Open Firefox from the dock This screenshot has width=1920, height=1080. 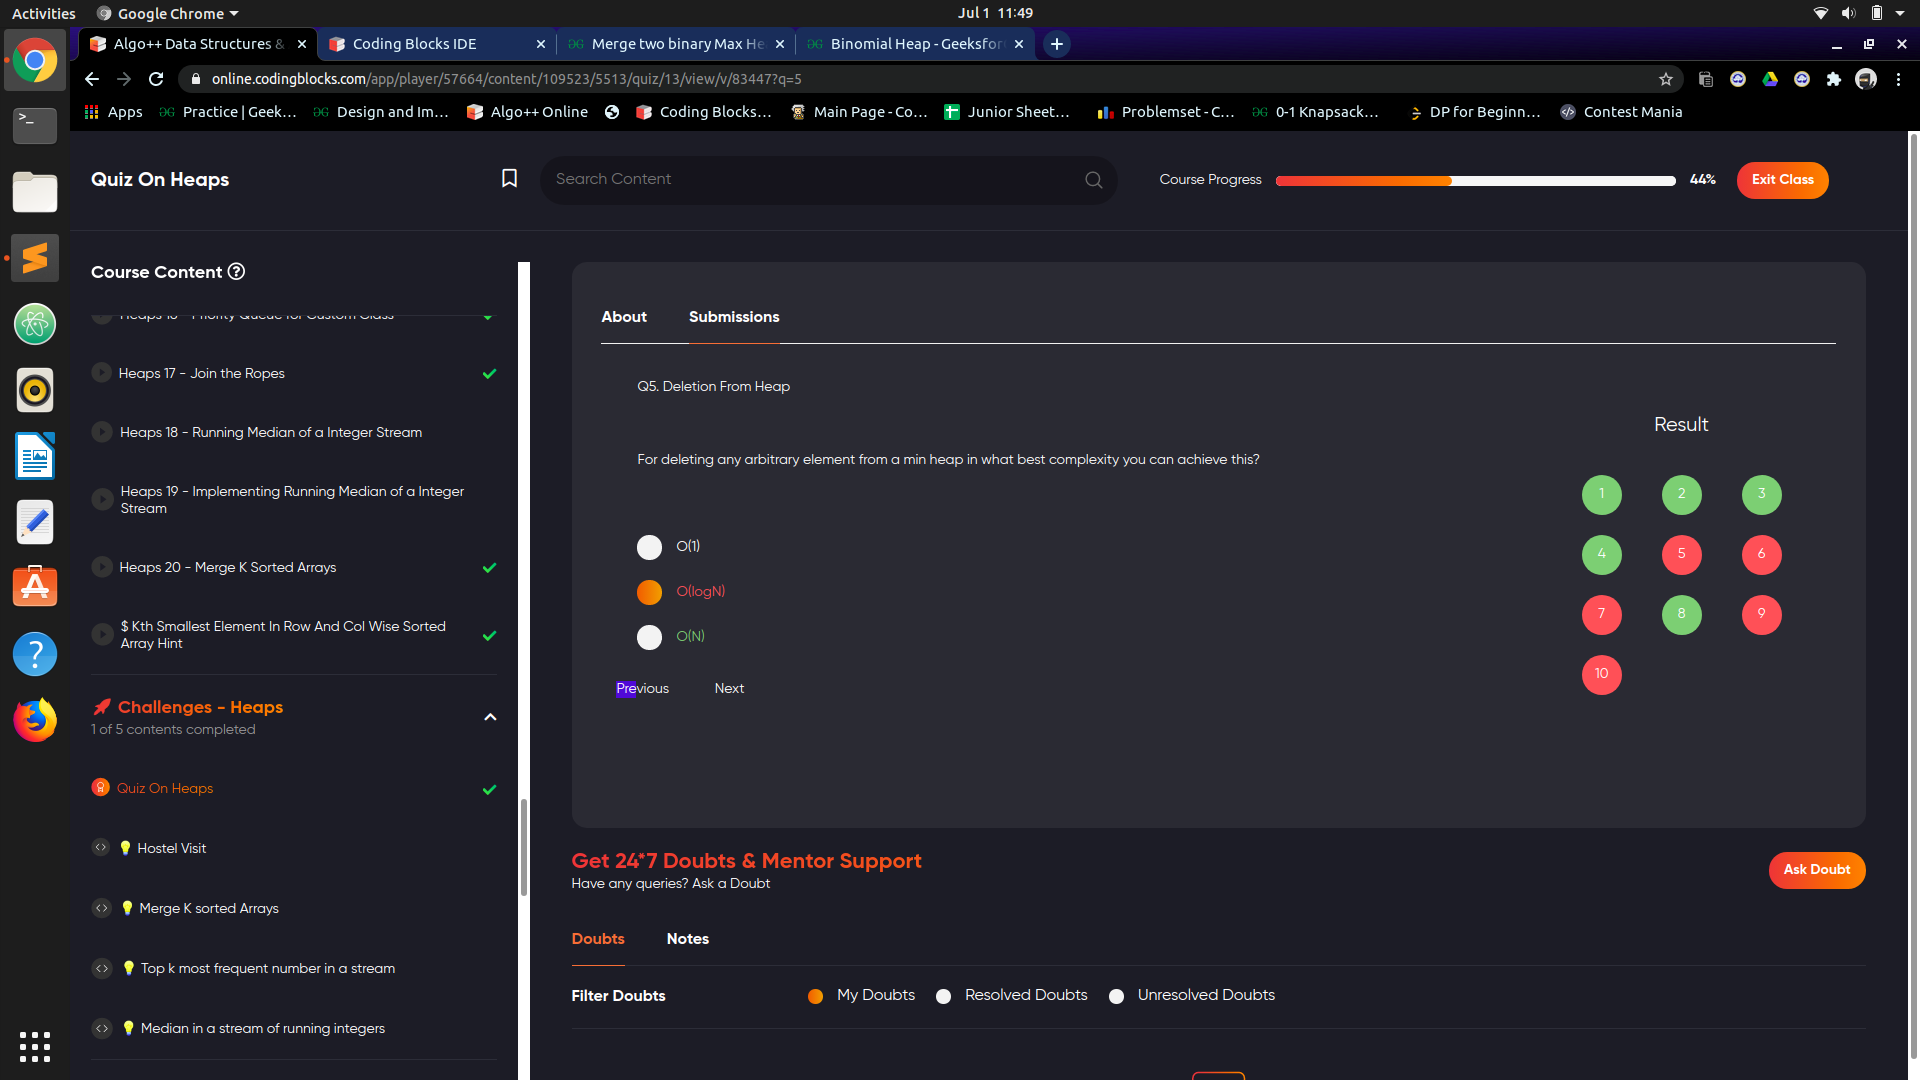35,720
